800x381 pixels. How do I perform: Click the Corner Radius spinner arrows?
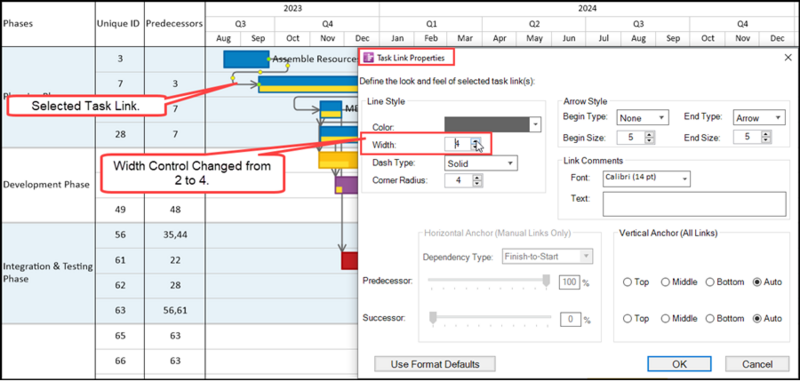[477, 180]
